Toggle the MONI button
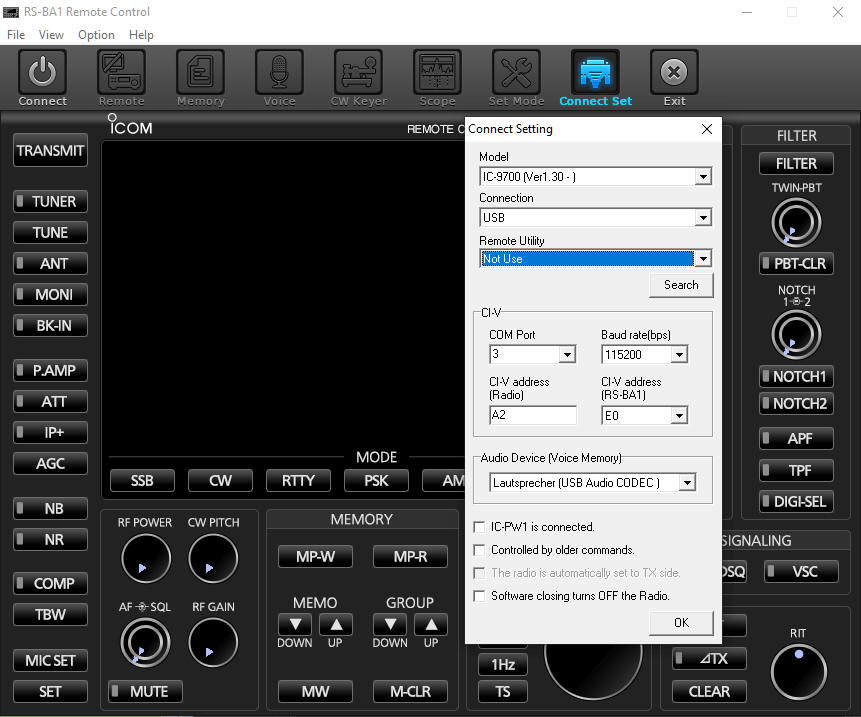This screenshot has height=717, width=861. [51, 295]
